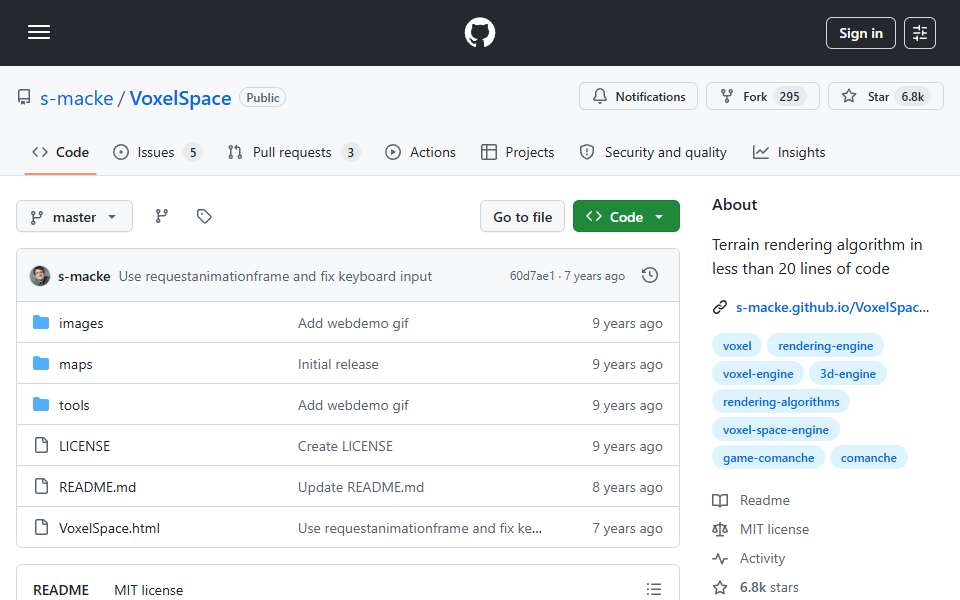Switch to MIT license tab below files
The width and height of the screenshot is (960, 600).
coord(148,590)
